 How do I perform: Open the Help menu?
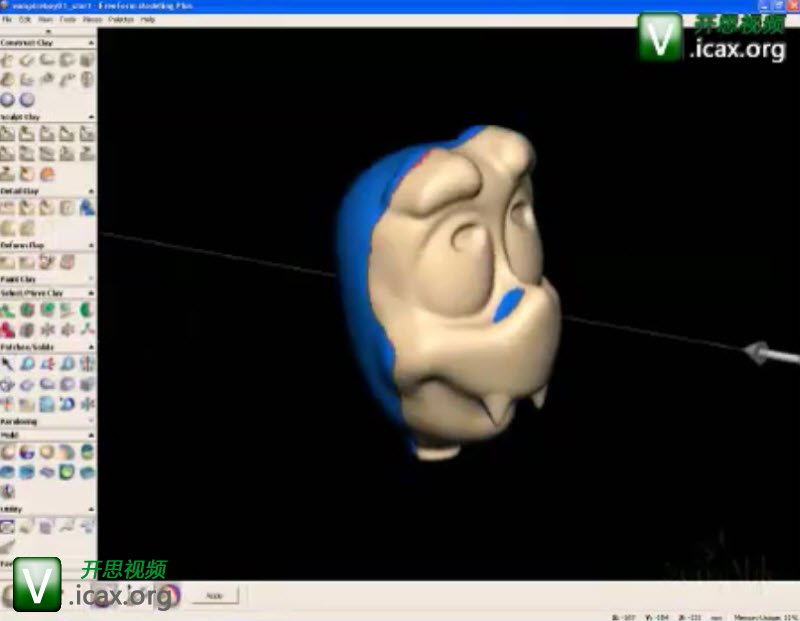click(147, 19)
